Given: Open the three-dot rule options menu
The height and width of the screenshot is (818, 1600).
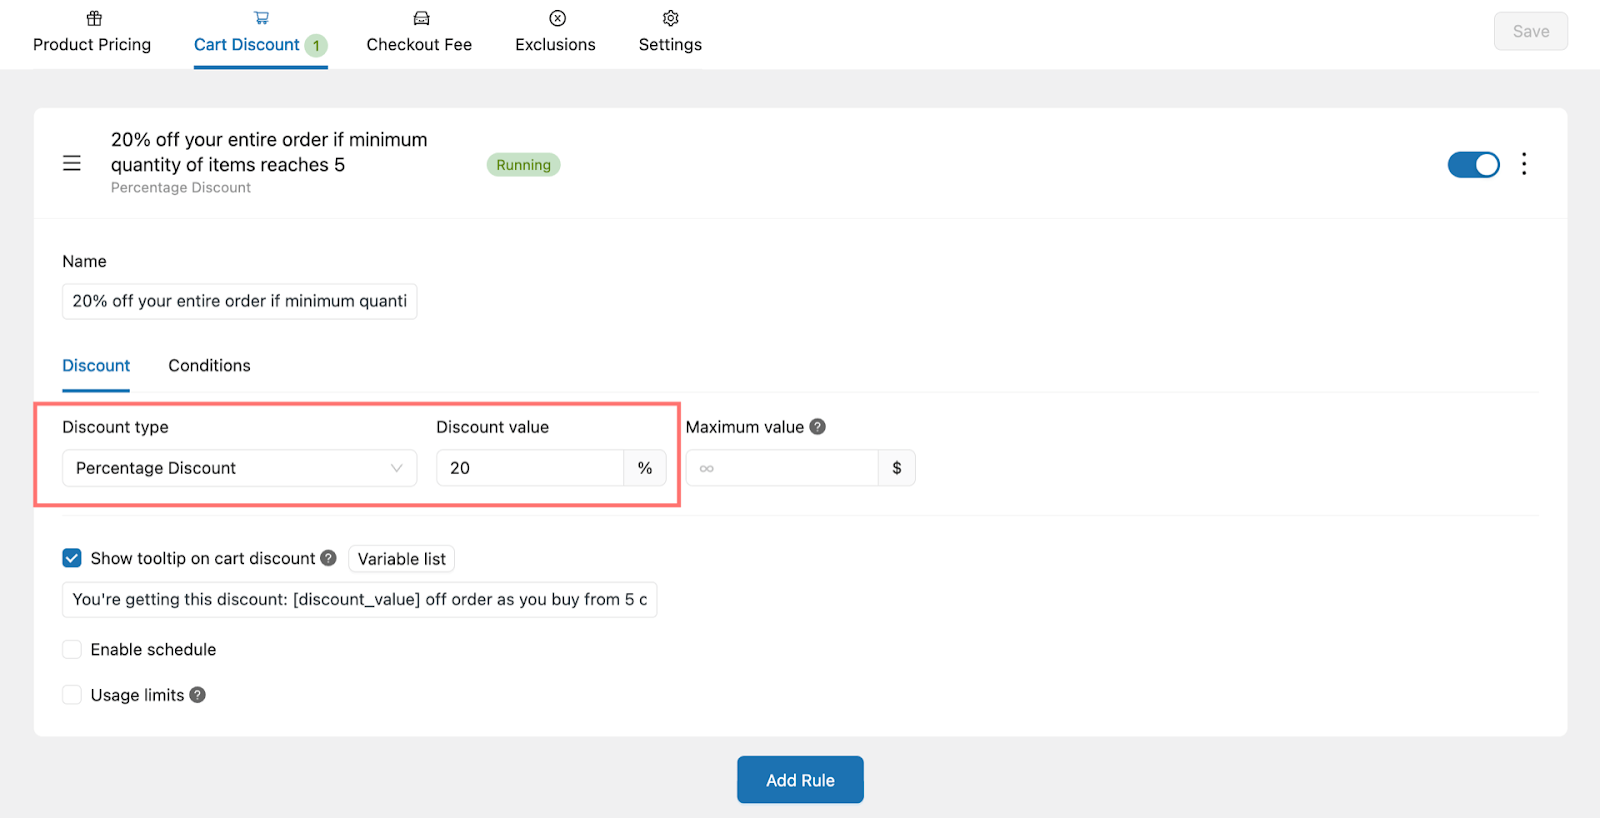Looking at the screenshot, I should pos(1524,164).
